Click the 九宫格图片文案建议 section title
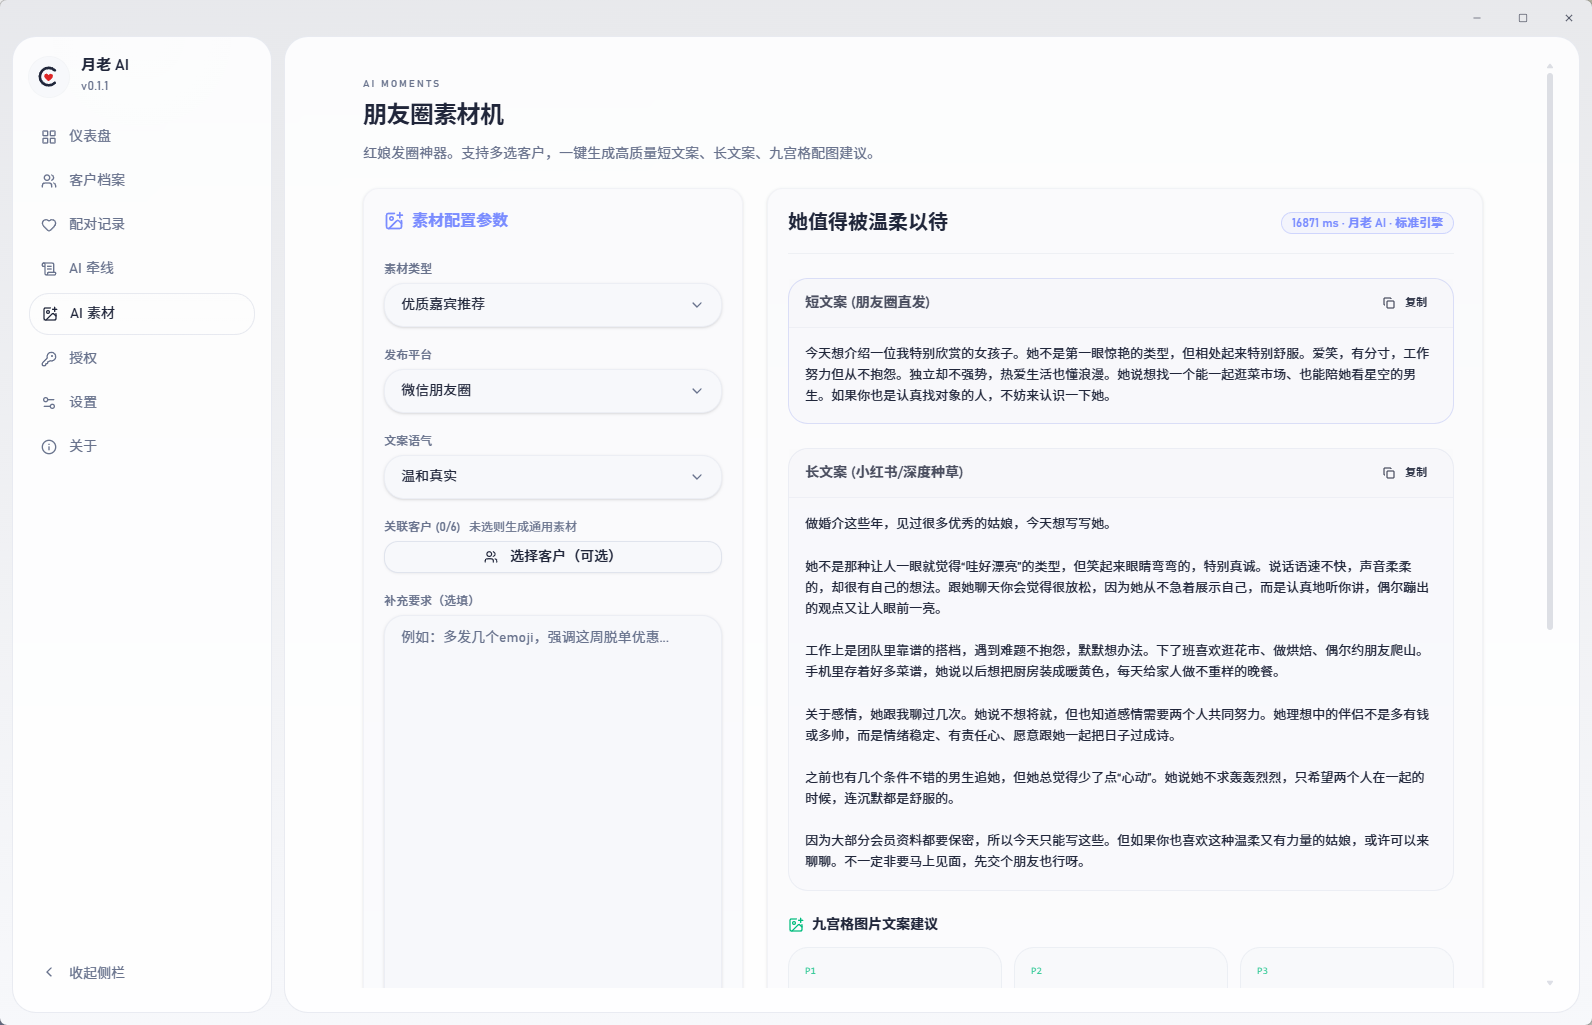 point(875,925)
